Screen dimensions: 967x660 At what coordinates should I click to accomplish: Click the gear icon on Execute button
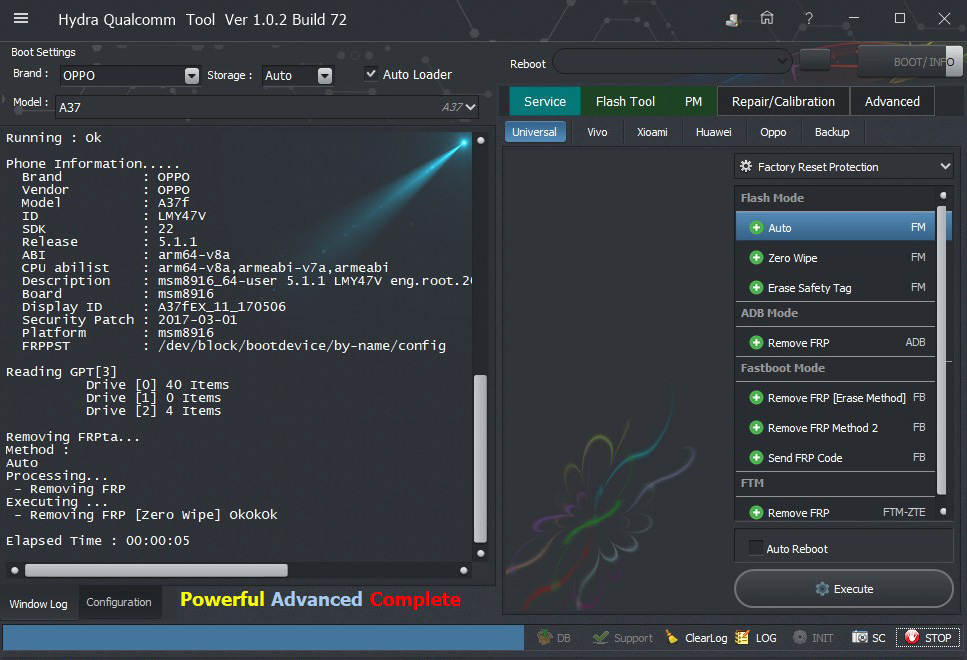tap(822, 589)
